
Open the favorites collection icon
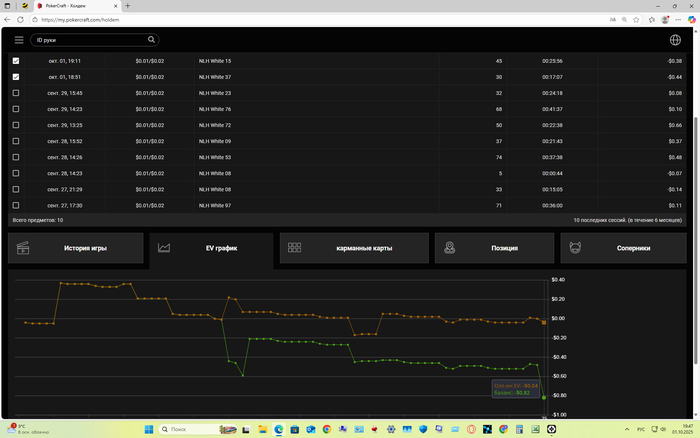point(652,20)
